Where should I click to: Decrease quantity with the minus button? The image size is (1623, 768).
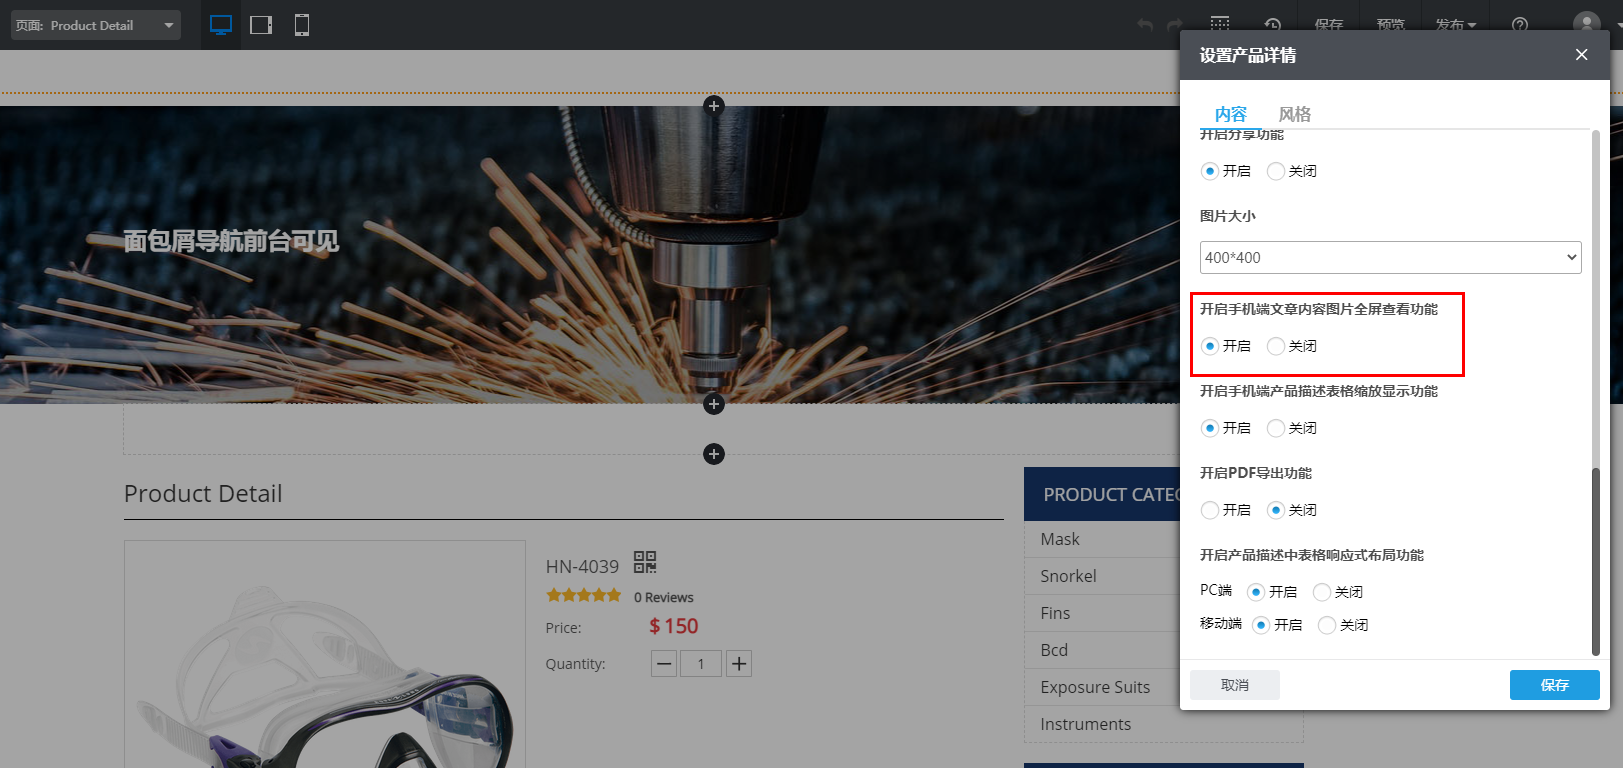(664, 664)
